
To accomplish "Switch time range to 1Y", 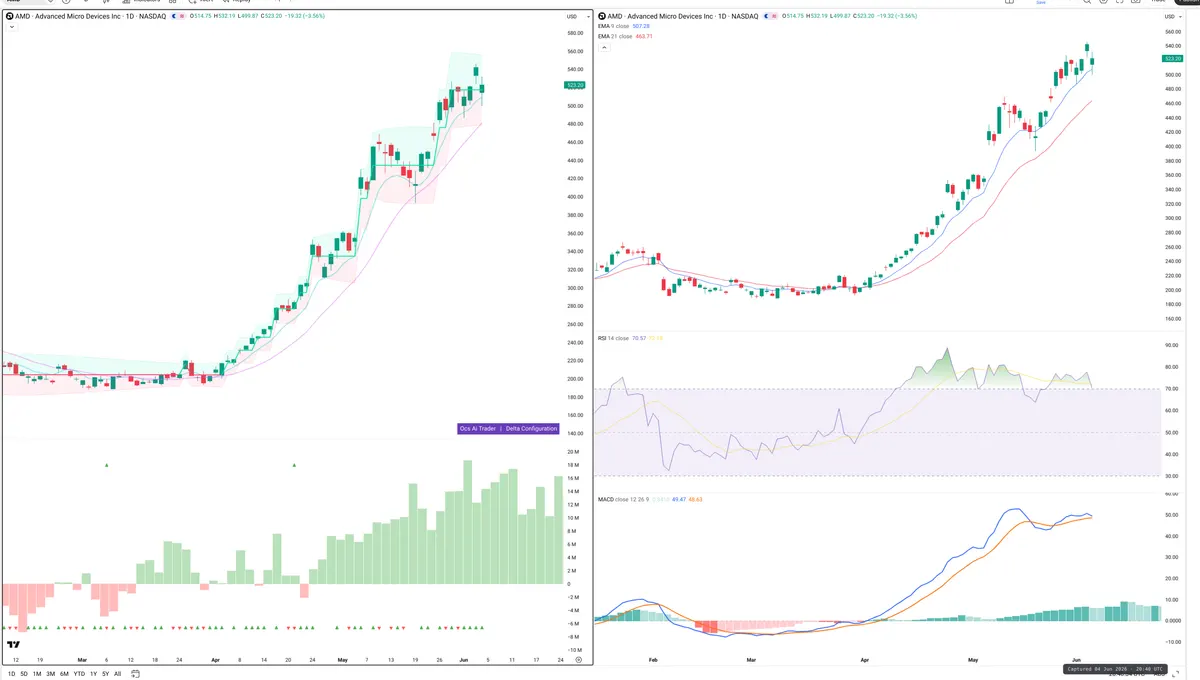I will pos(93,674).
